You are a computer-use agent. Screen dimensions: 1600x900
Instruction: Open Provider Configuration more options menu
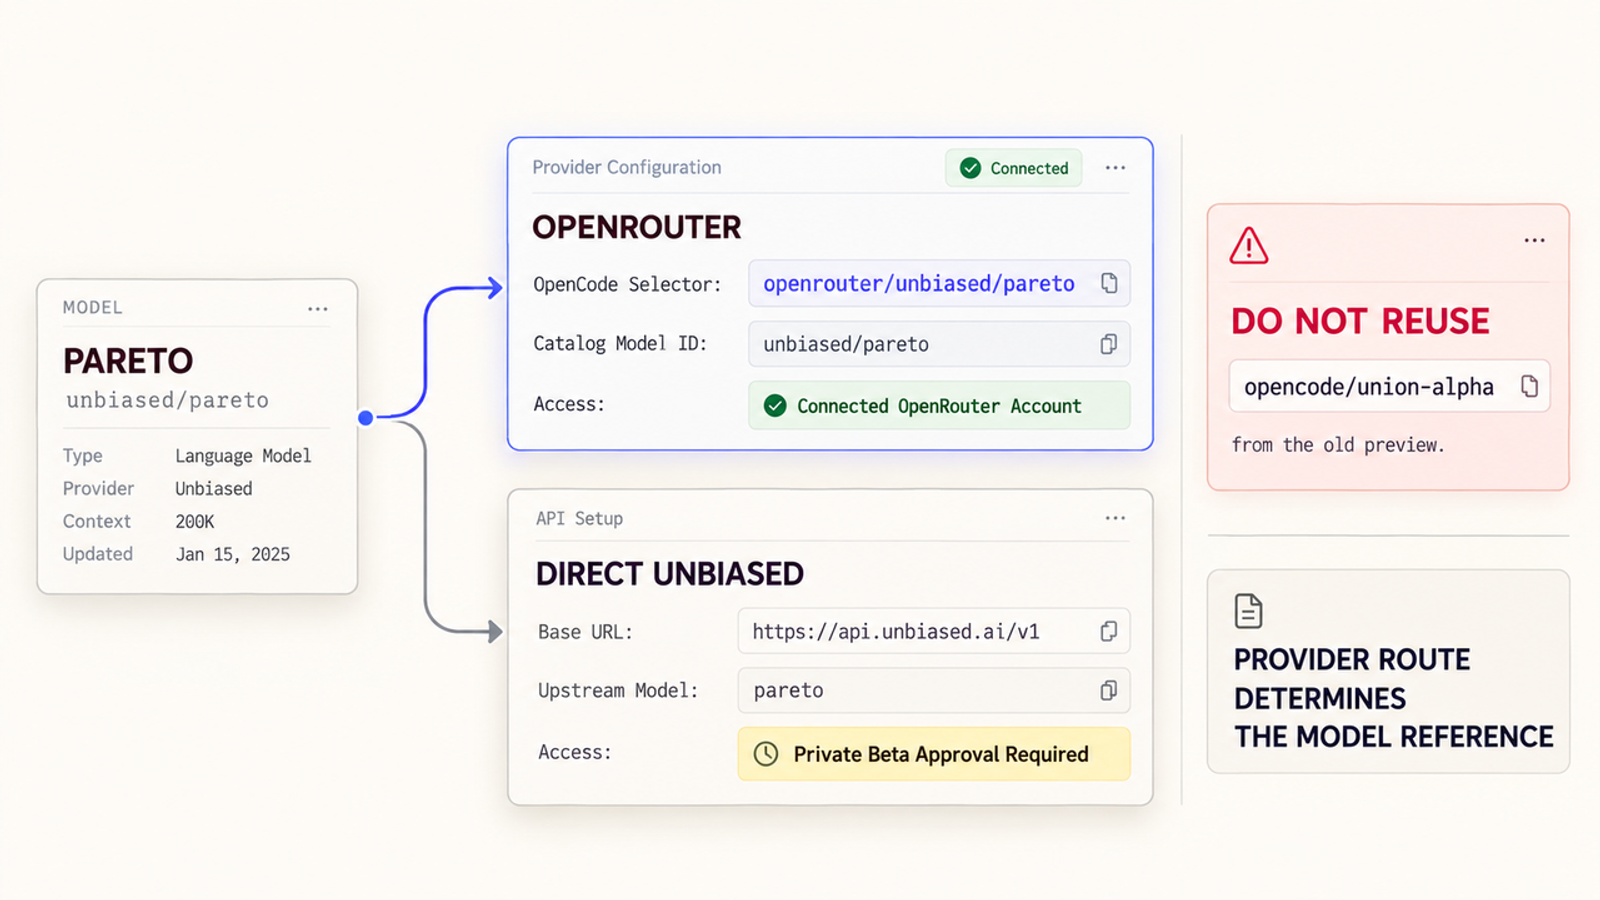(1116, 168)
